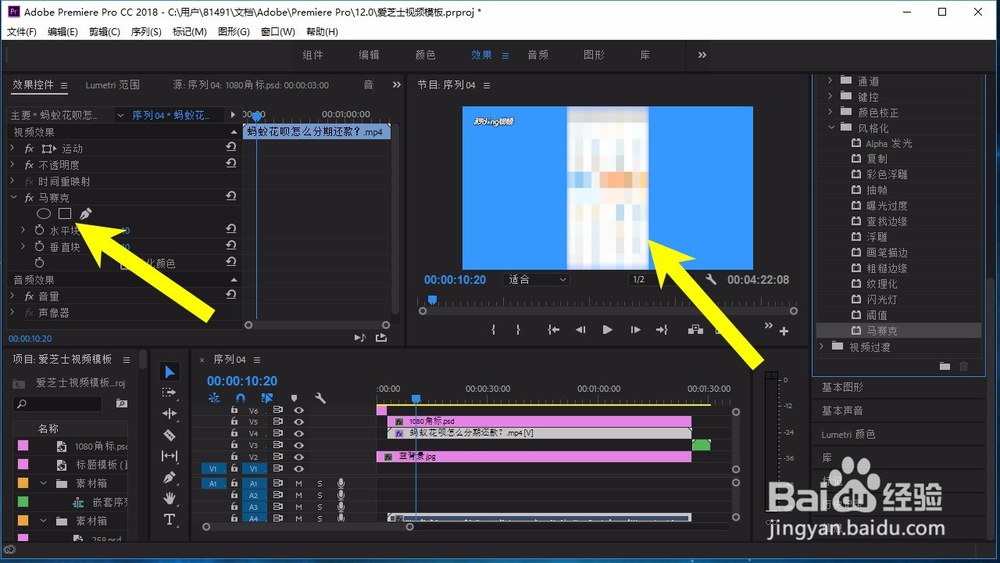Go to Out point

(662, 330)
